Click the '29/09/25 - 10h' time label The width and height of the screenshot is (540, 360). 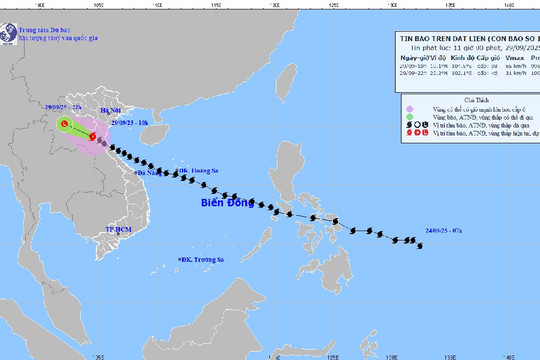(130, 123)
